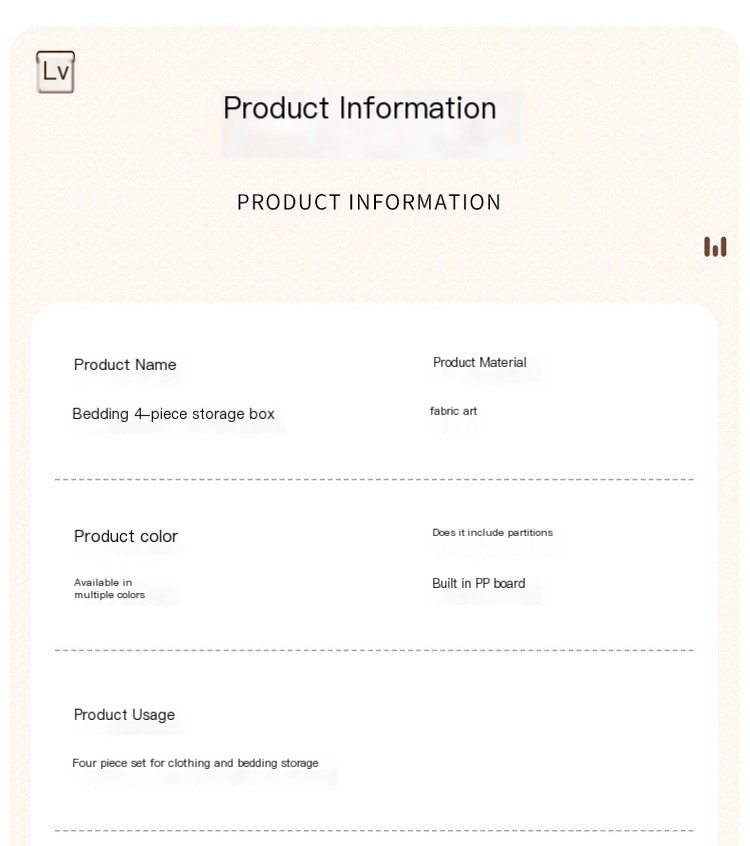Click Bedding 4-piece storage box text
Image resolution: width=750 pixels, height=846 pixels.
[x=173, y=414]
